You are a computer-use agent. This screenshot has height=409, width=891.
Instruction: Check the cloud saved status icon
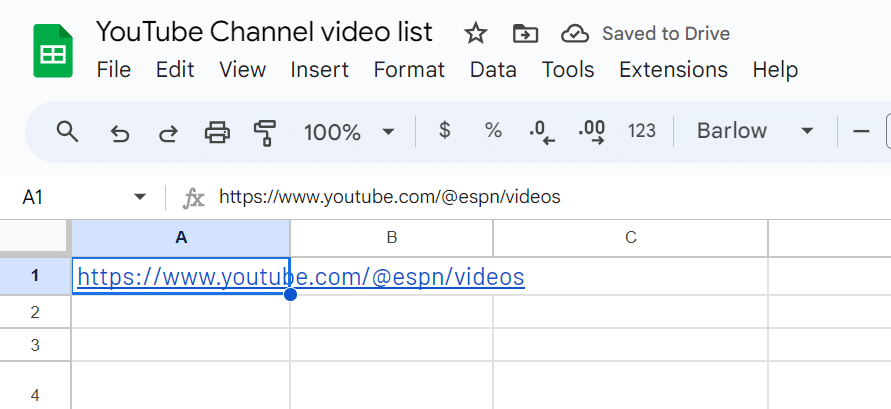575,34
